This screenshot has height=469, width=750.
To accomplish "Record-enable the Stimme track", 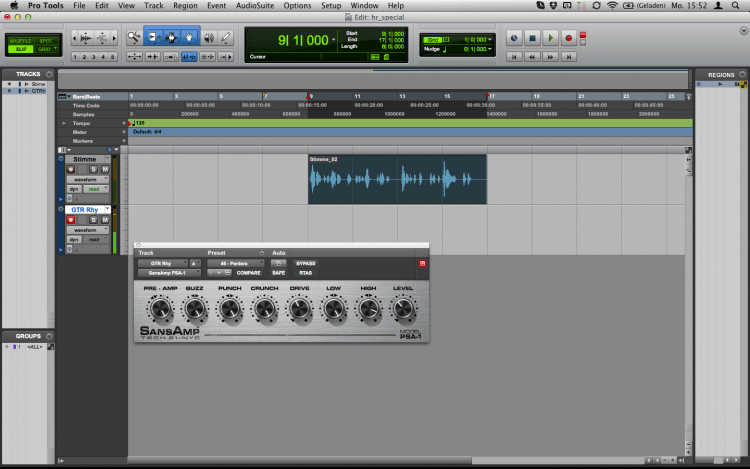I will coord(71,169).
